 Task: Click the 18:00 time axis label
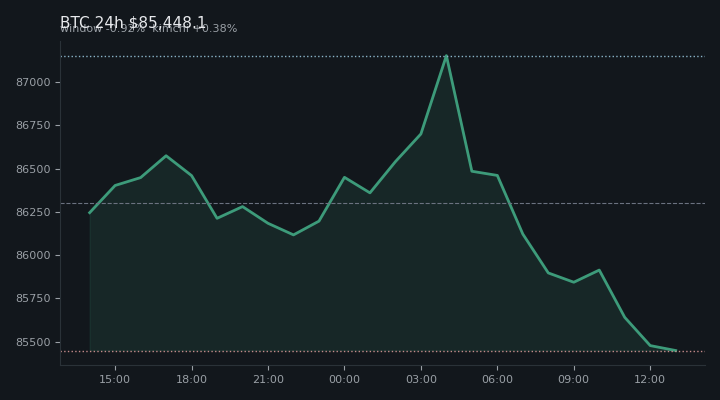191,379
